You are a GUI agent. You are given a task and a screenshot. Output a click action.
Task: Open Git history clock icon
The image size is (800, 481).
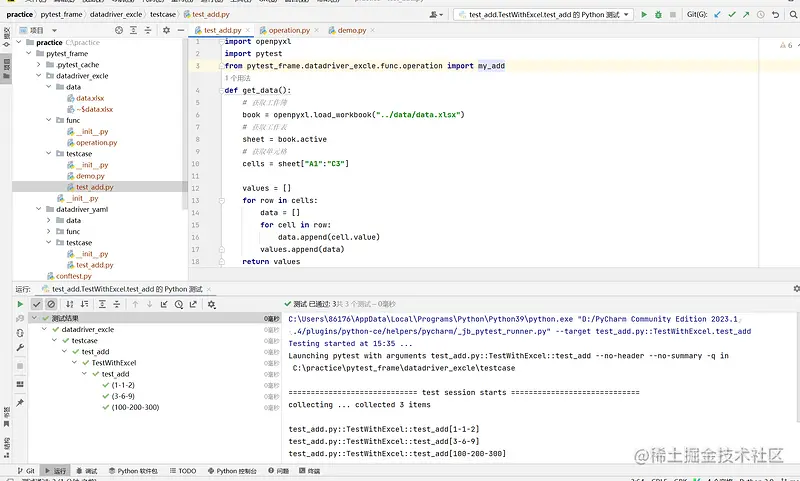point(761,15)
